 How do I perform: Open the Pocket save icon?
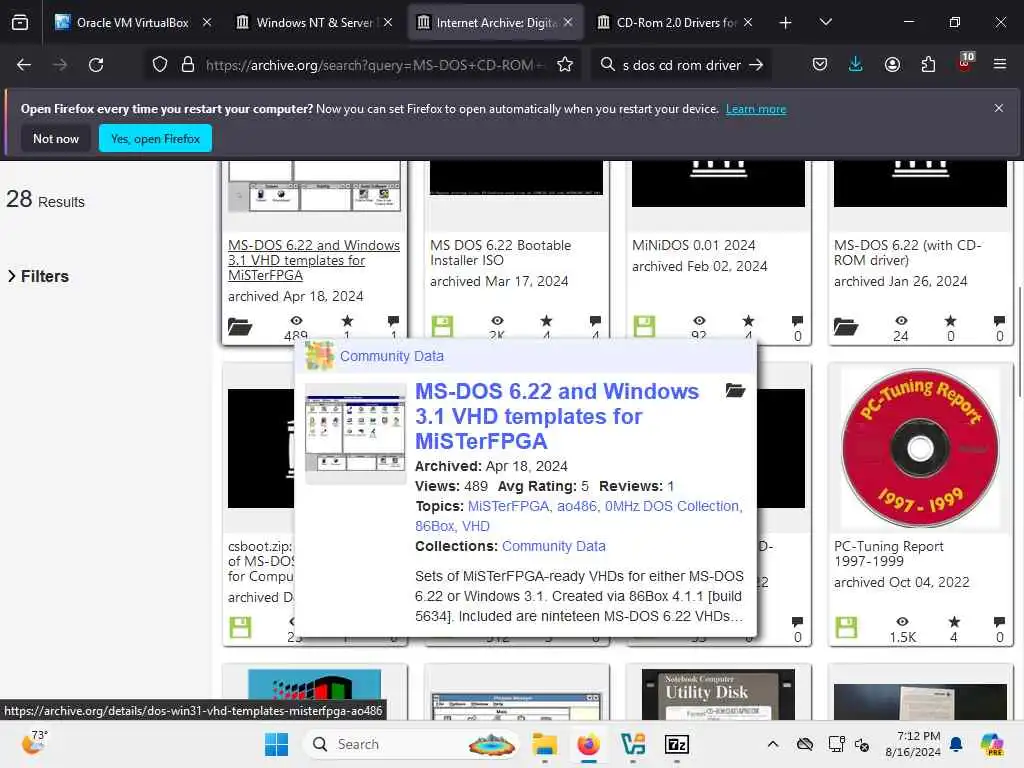820,65
